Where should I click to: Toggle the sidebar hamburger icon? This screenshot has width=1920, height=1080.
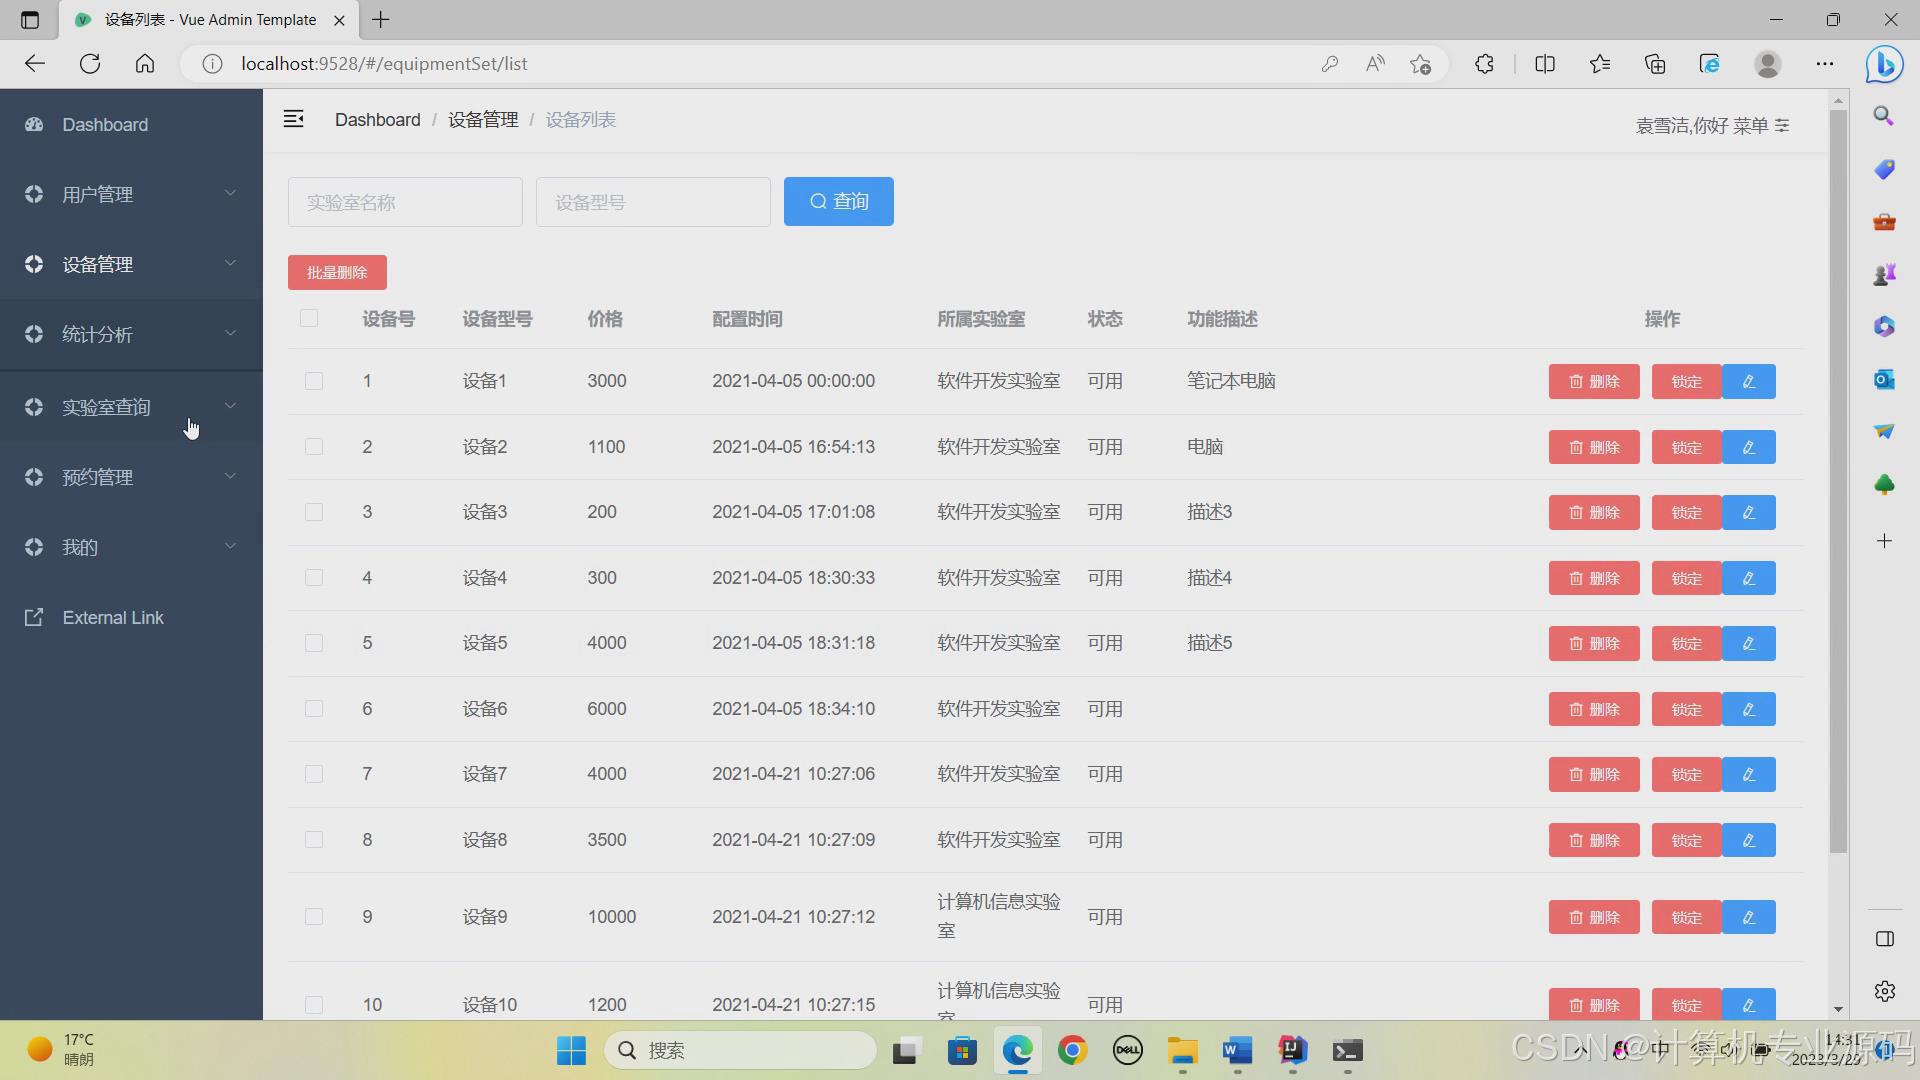point(293,119)
